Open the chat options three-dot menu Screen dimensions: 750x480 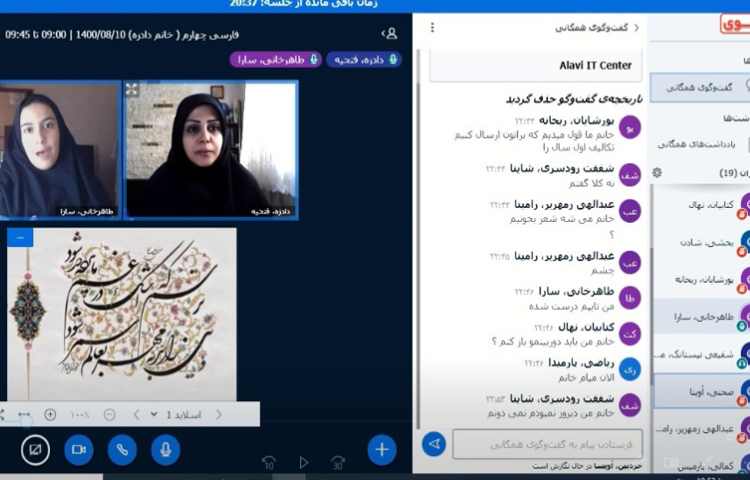point(432,28)
